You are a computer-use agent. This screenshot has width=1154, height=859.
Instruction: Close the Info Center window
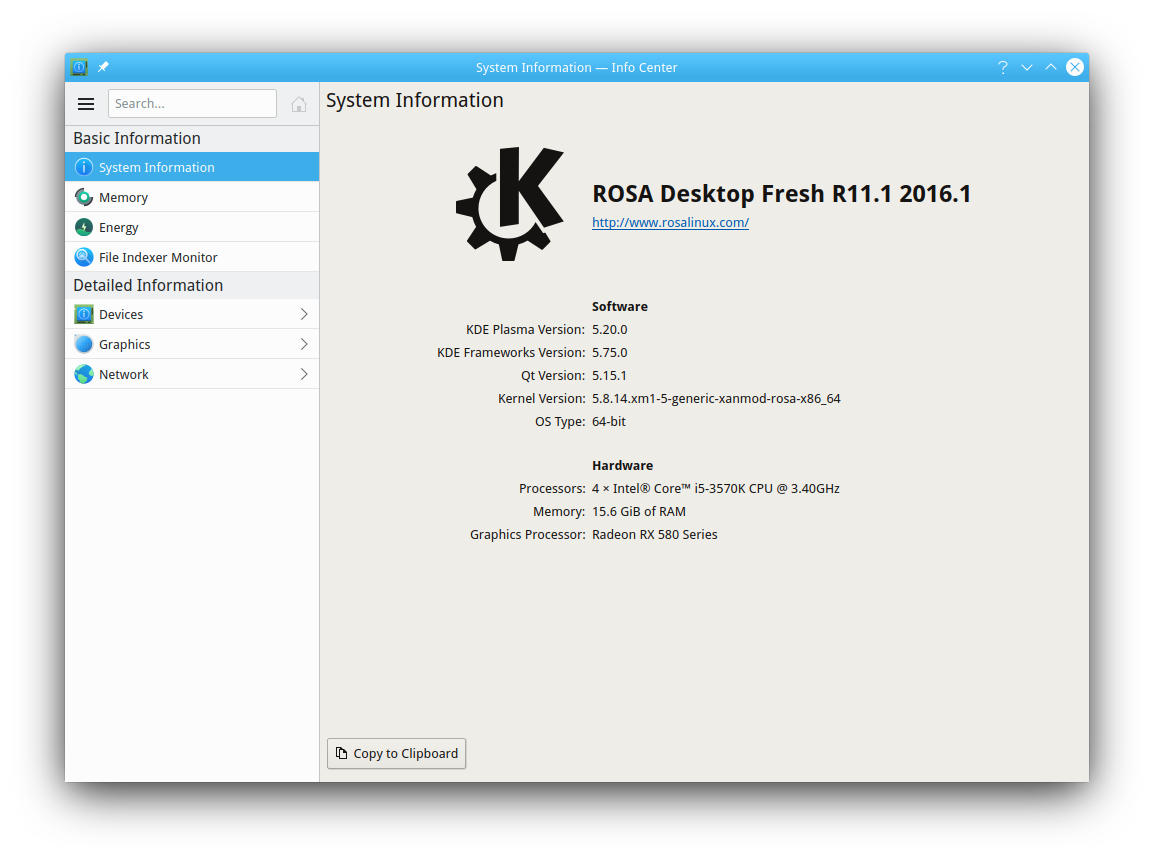(x=1075, y=67)
